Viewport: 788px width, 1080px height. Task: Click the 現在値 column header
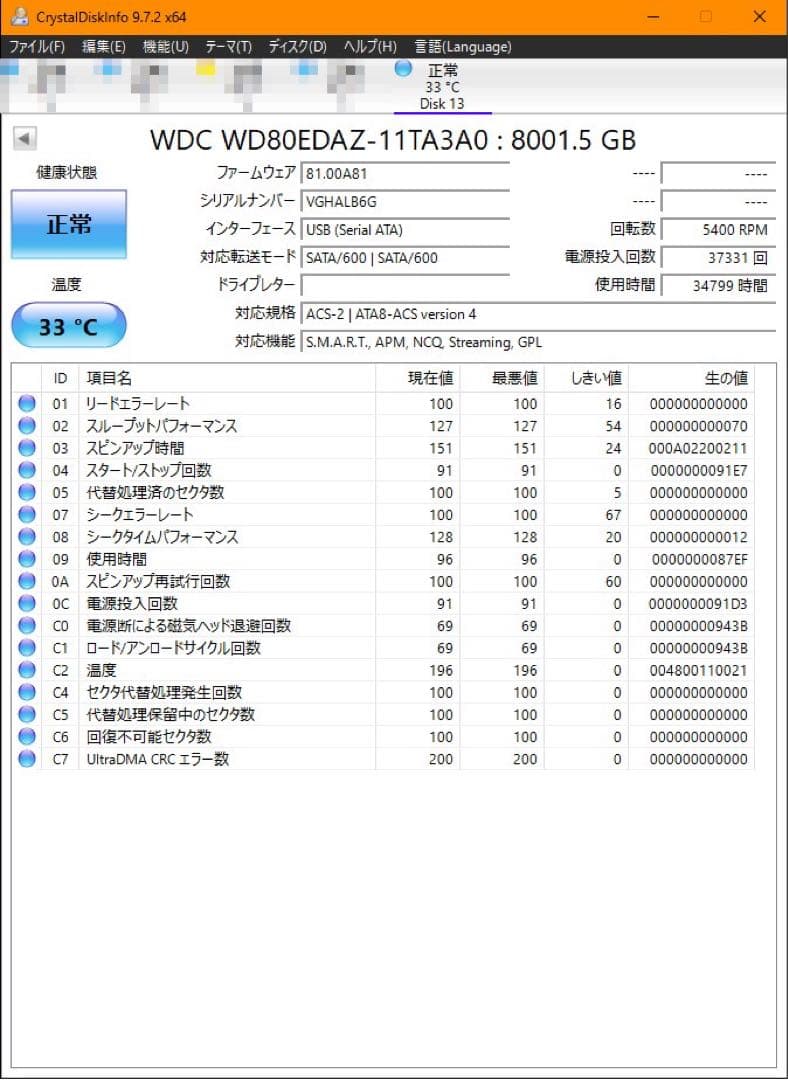417,377
